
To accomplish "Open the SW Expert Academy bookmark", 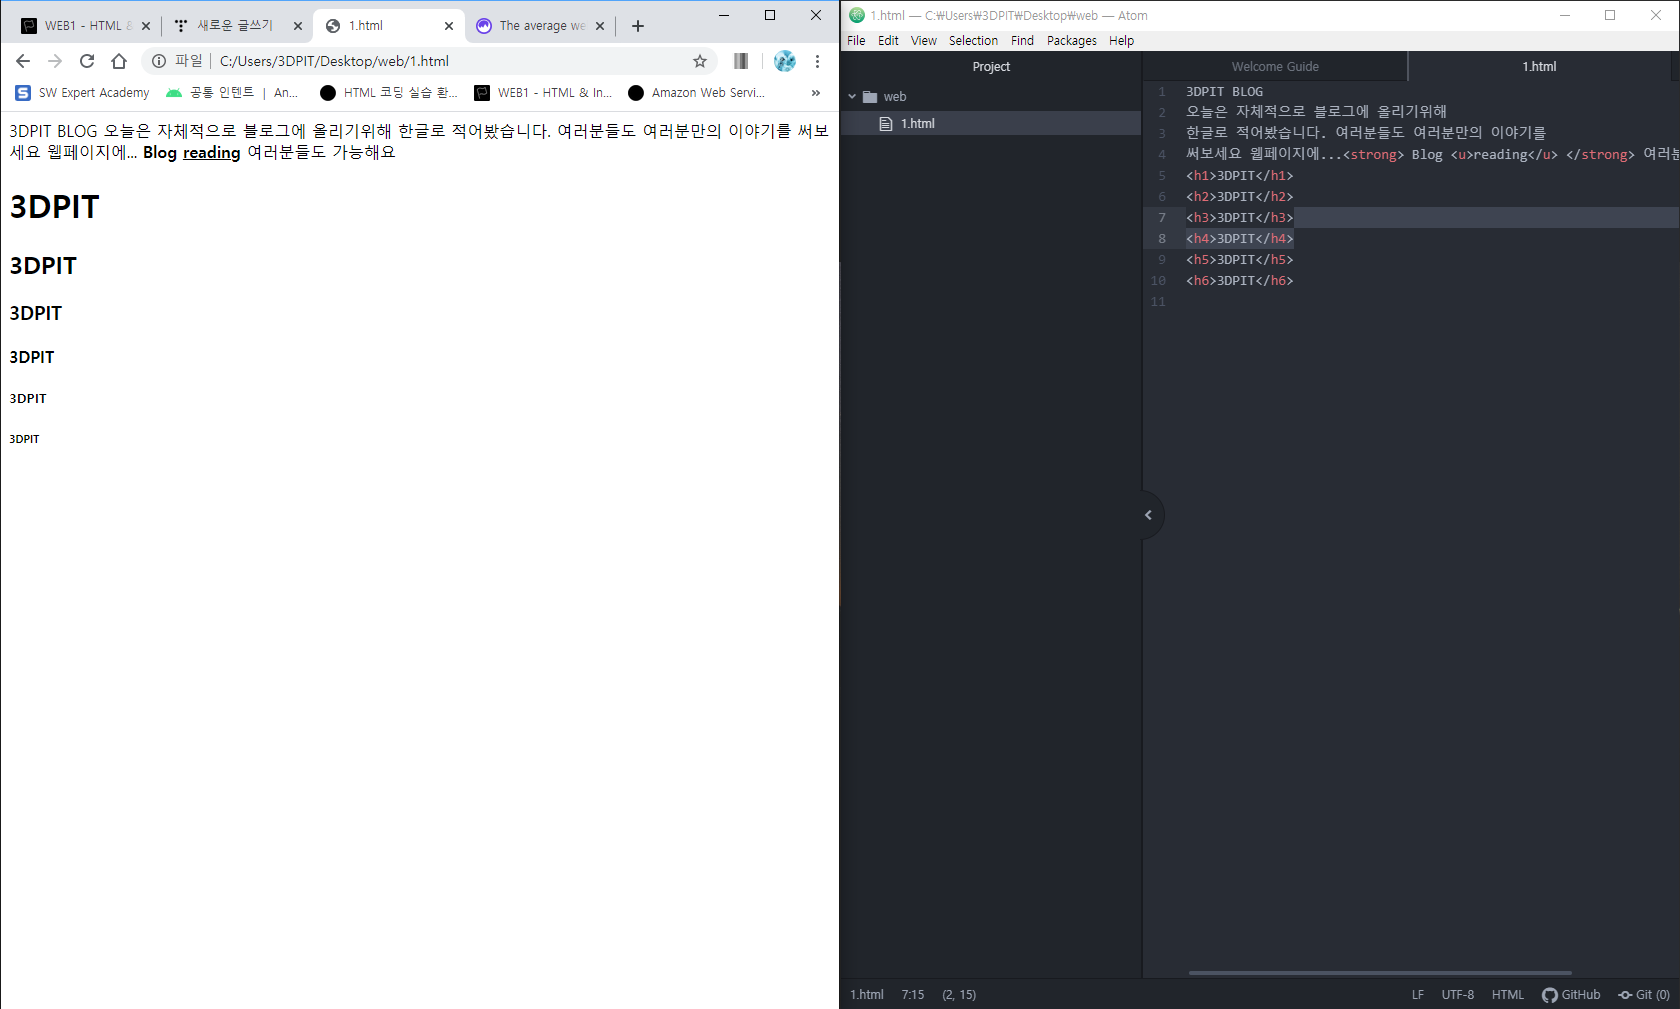I will pyautogui.click(x=82, y=93).
